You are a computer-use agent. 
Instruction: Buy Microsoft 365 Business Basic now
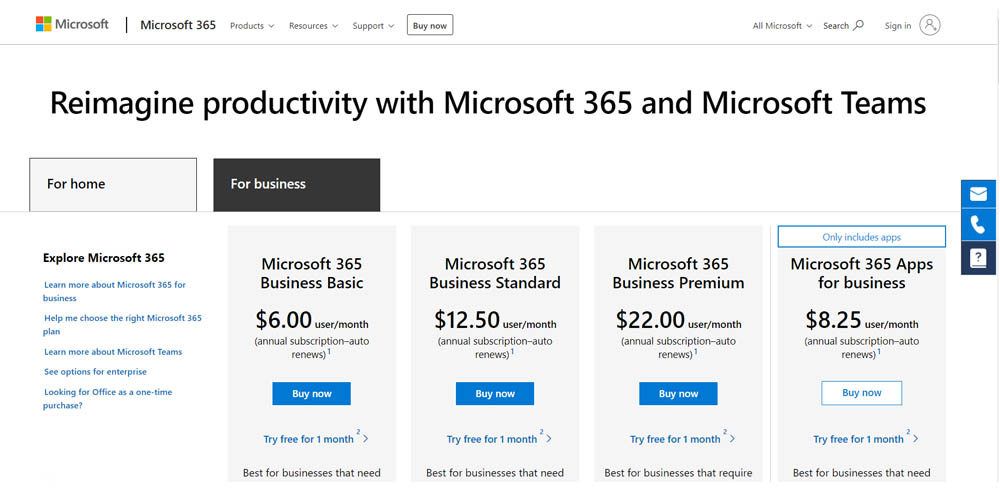pyautogui.click(x=311, y=393)
